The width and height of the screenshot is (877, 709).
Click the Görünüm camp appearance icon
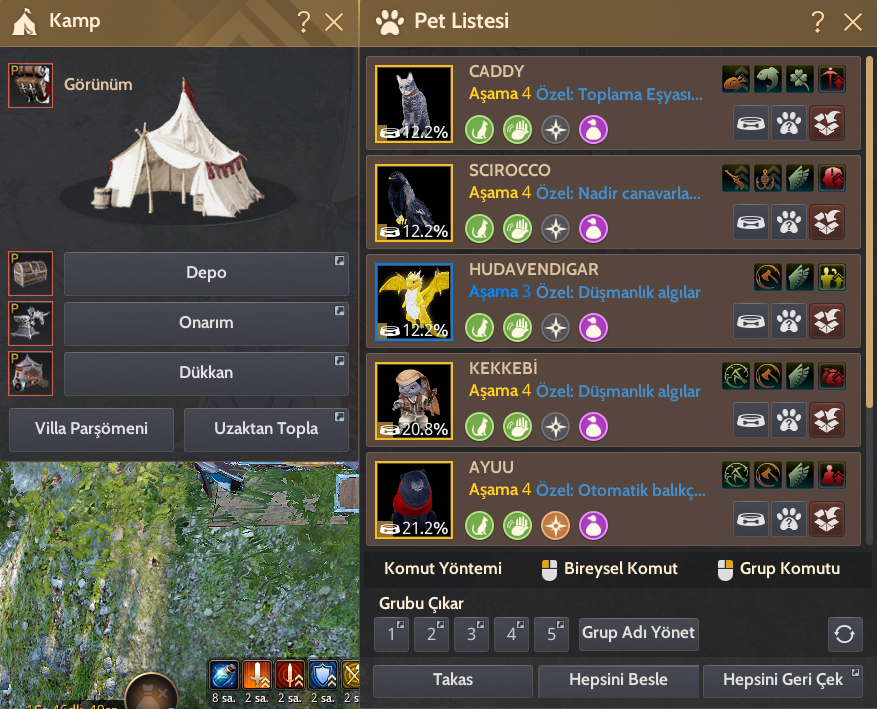tap(31, 85)
